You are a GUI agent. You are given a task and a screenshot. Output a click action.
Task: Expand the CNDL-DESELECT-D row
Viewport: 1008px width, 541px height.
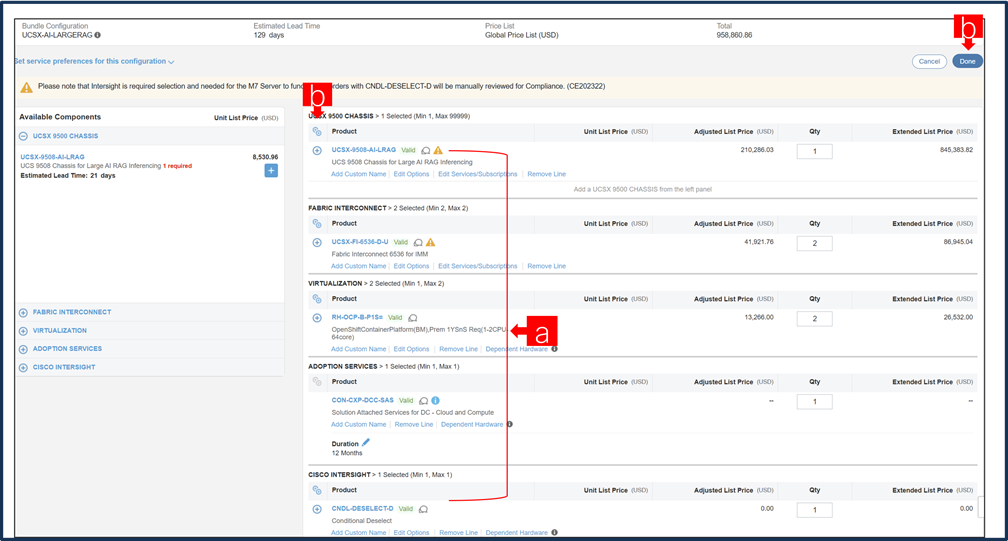tap(317, 510)
